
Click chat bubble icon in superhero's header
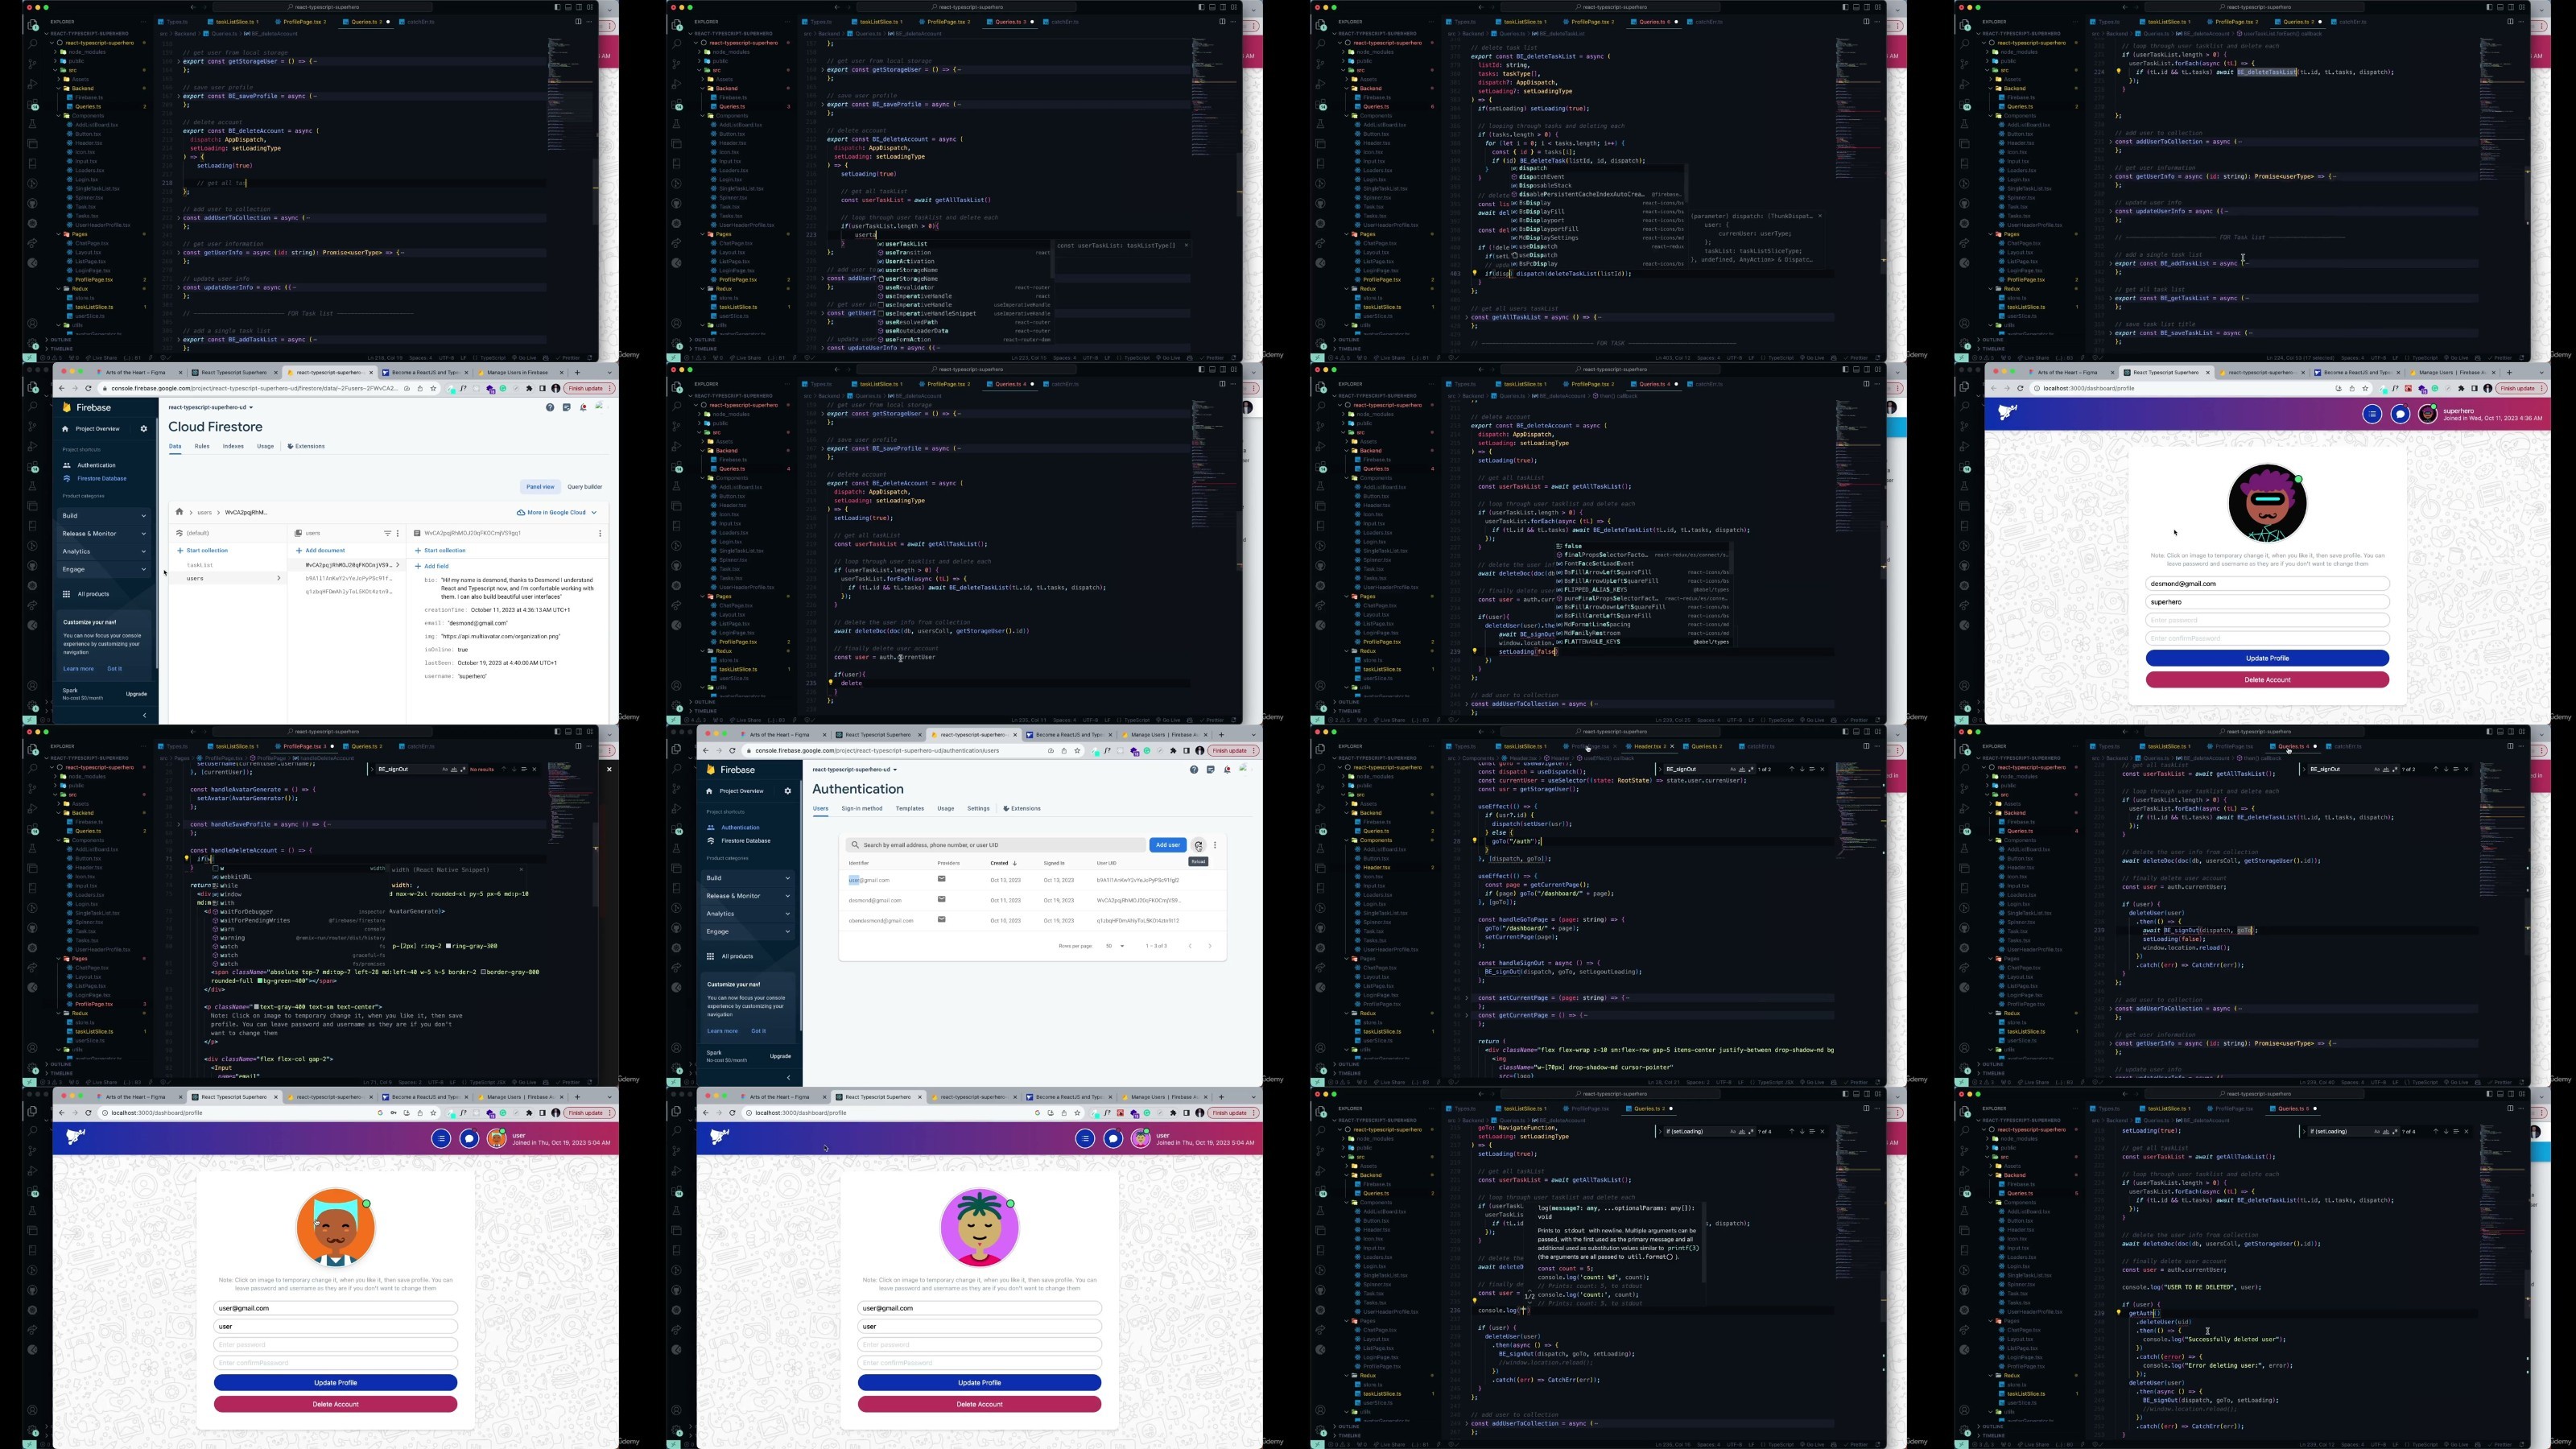point(2400,414)
